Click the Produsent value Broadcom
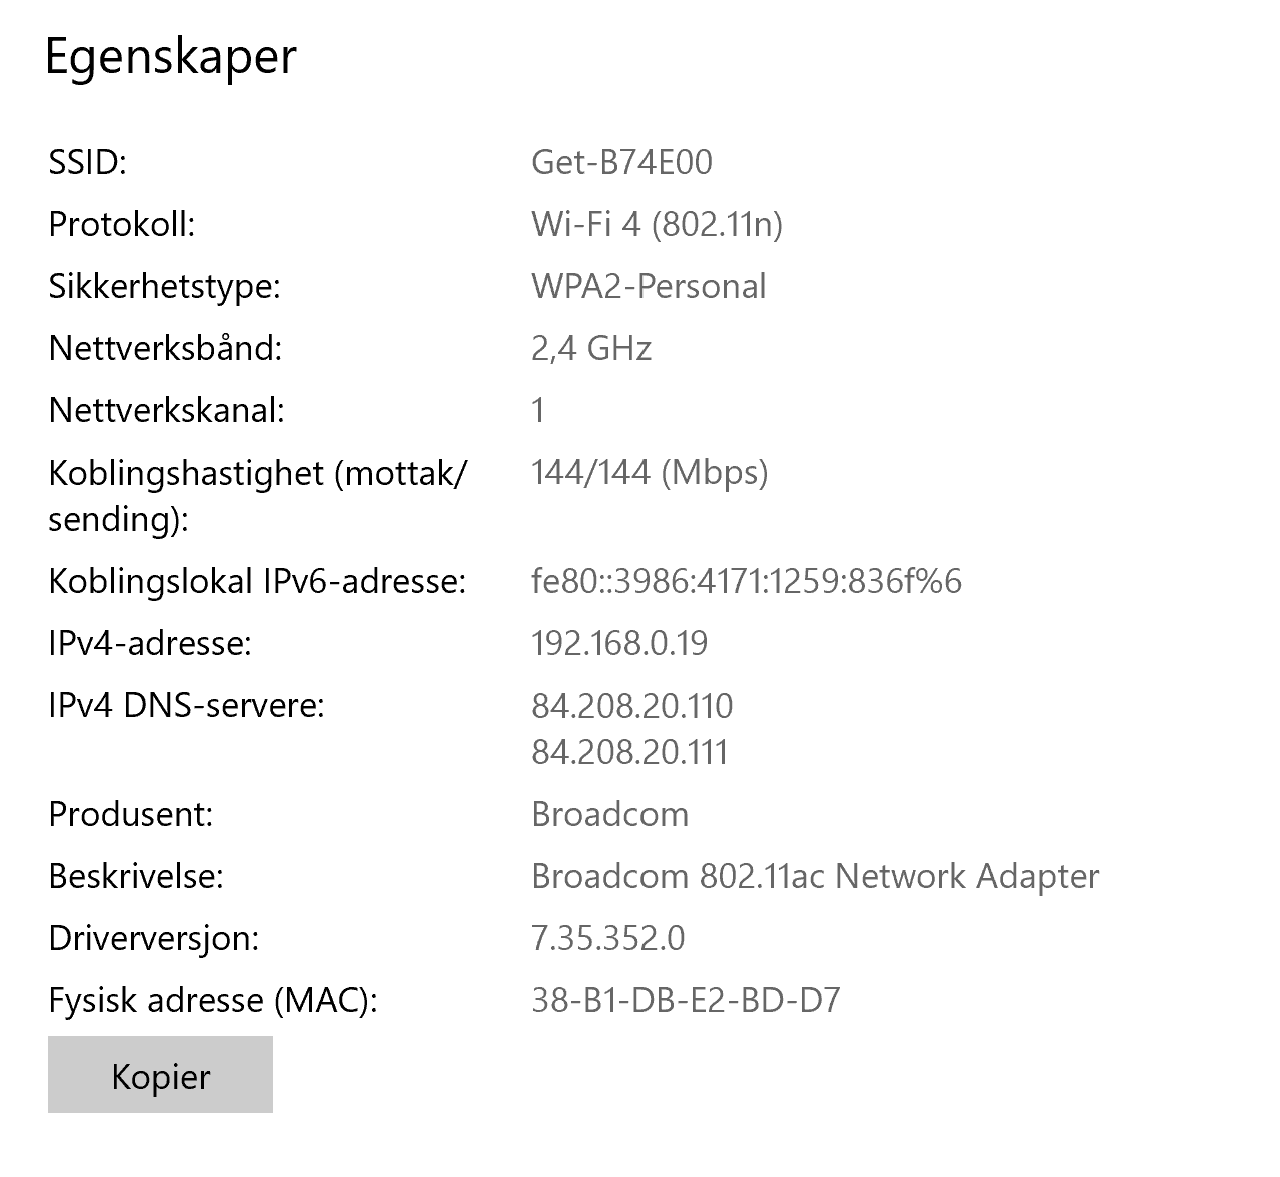 tap(610, 814)
